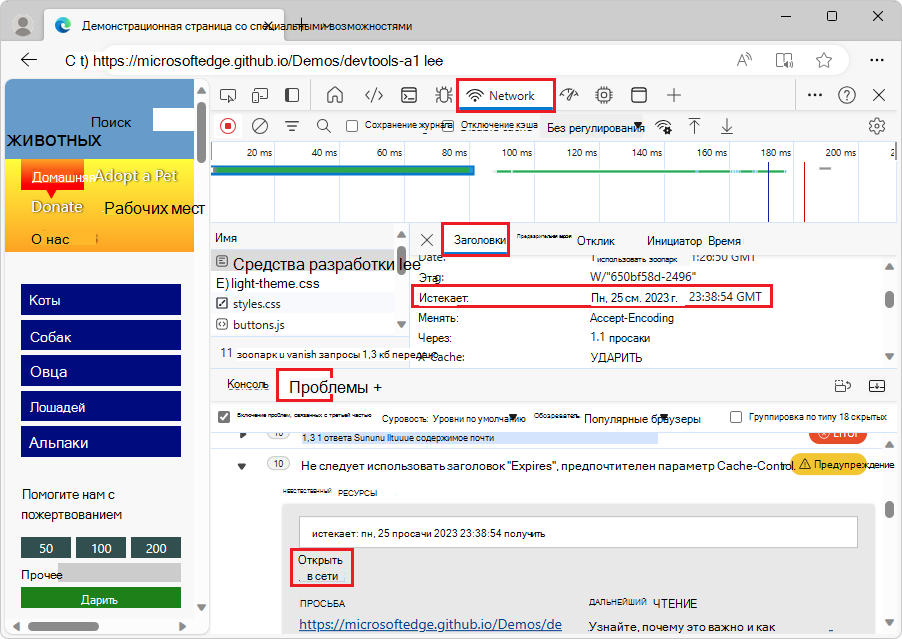
Task: Export HAR file download arrow
Action: click(x=727, y=126)
